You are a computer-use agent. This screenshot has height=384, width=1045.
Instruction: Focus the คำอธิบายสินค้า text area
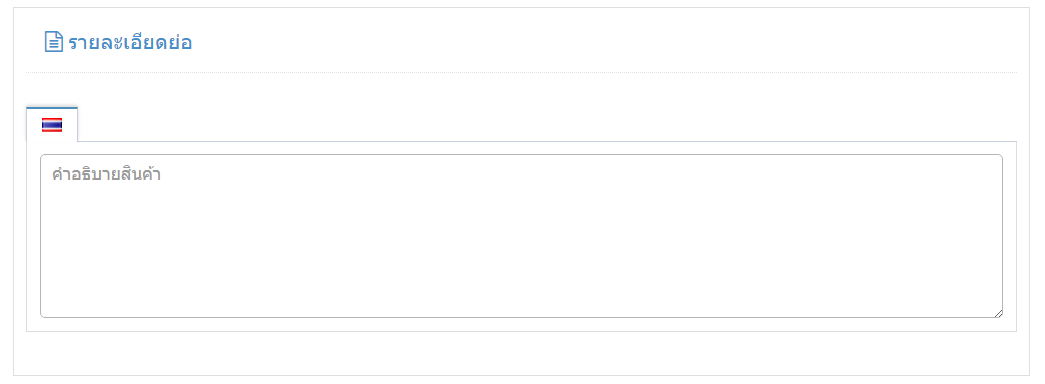pos(521,236)
